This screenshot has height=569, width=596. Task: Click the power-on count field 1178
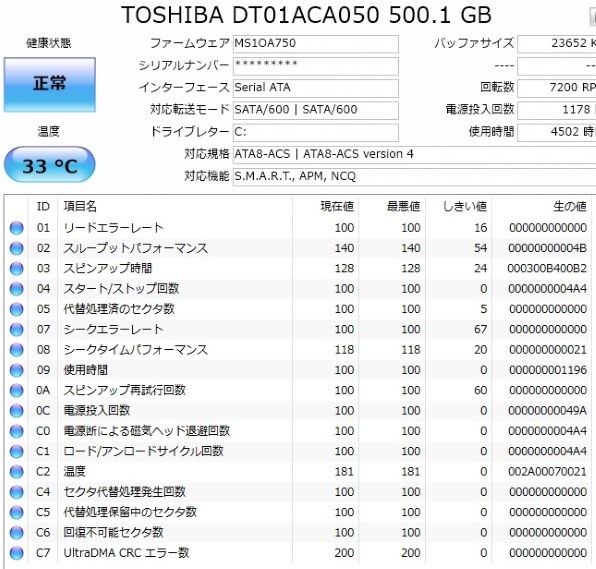pyautogui.click(x=557, y=110)
